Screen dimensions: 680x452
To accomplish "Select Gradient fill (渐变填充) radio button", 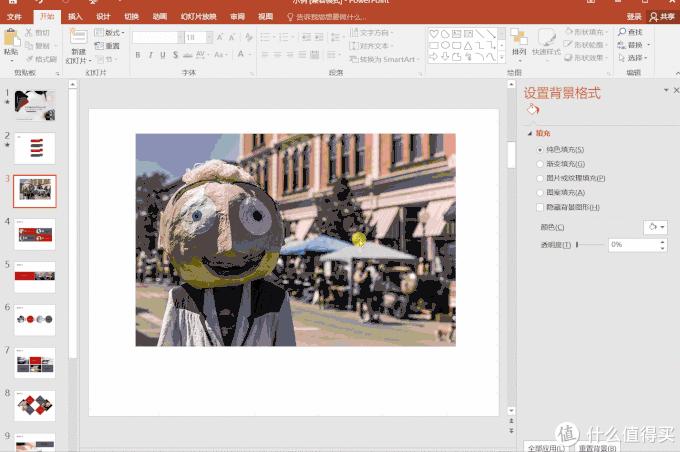I will (x=540, y=164).
